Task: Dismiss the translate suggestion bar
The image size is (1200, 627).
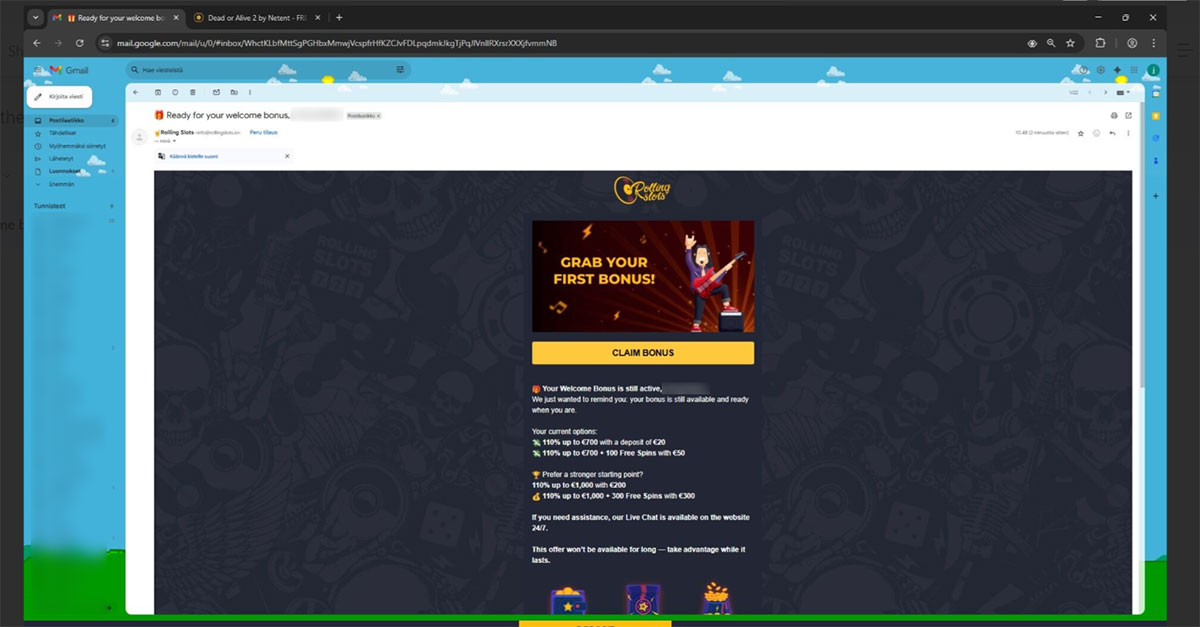Action: (x=287, y=156)
